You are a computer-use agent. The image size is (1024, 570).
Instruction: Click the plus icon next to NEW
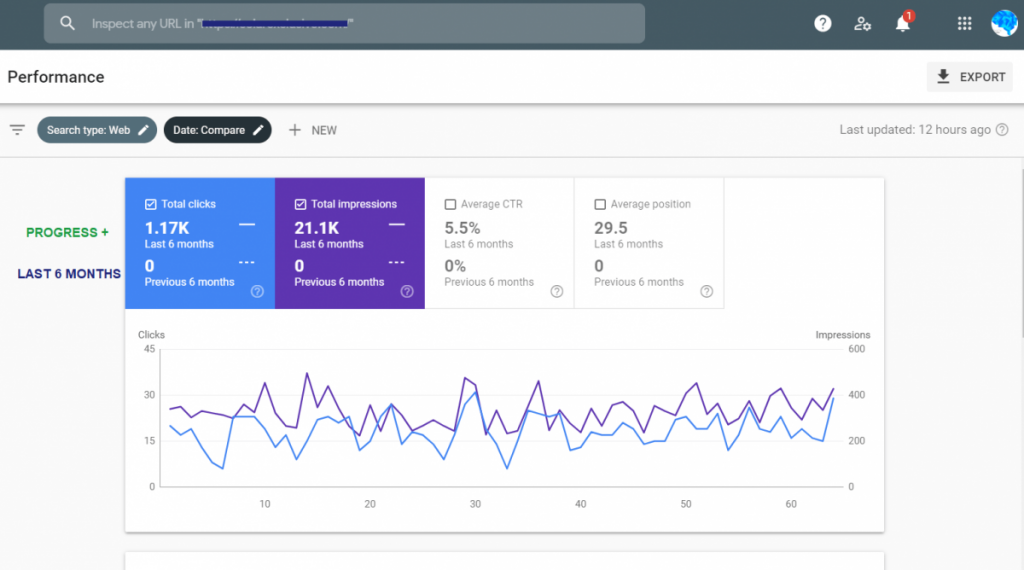click(x=295, y=130)
